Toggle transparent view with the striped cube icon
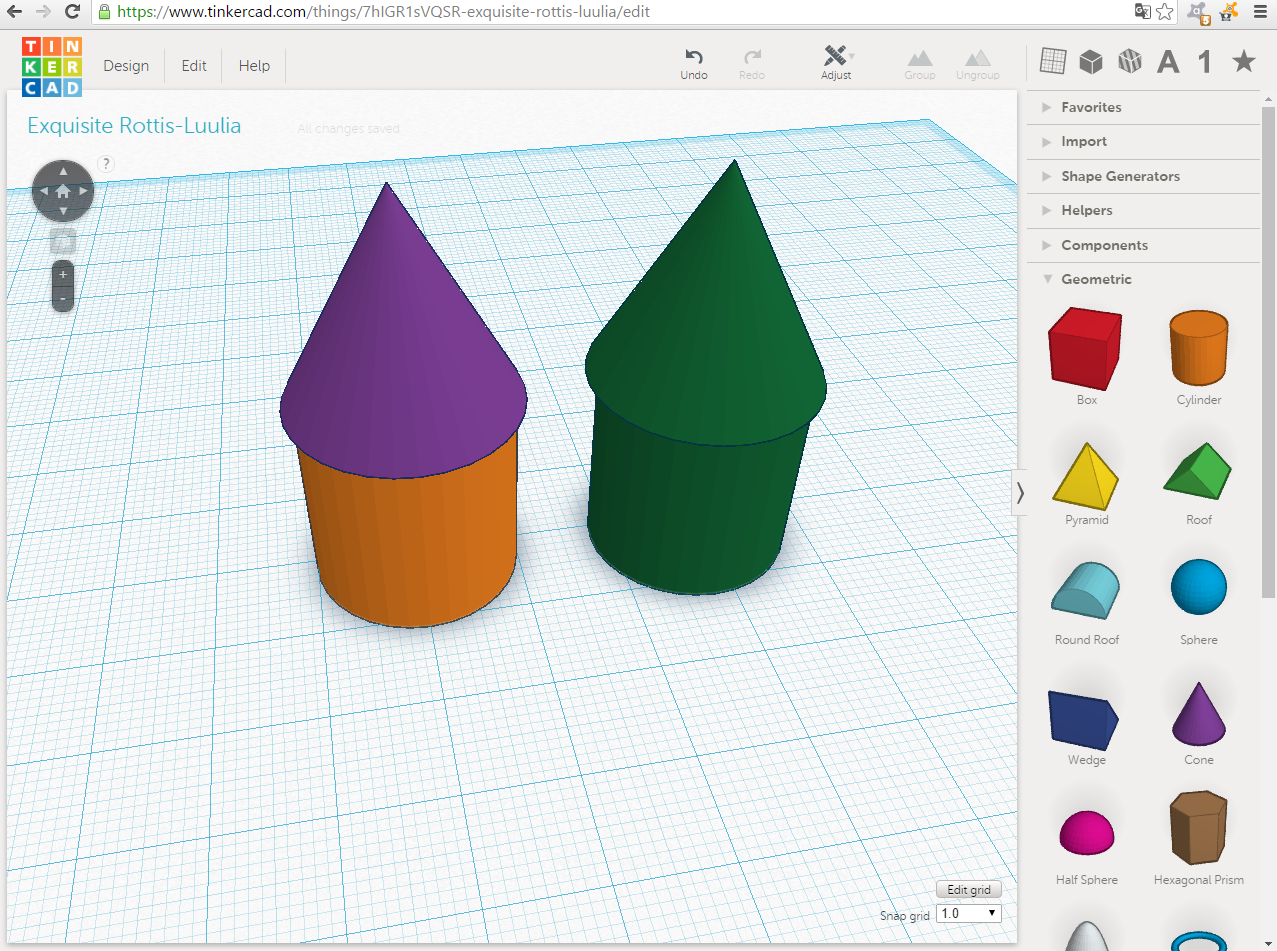Screen dimensions: 1277x951 pyautogui.click(x=1129, y=61)
